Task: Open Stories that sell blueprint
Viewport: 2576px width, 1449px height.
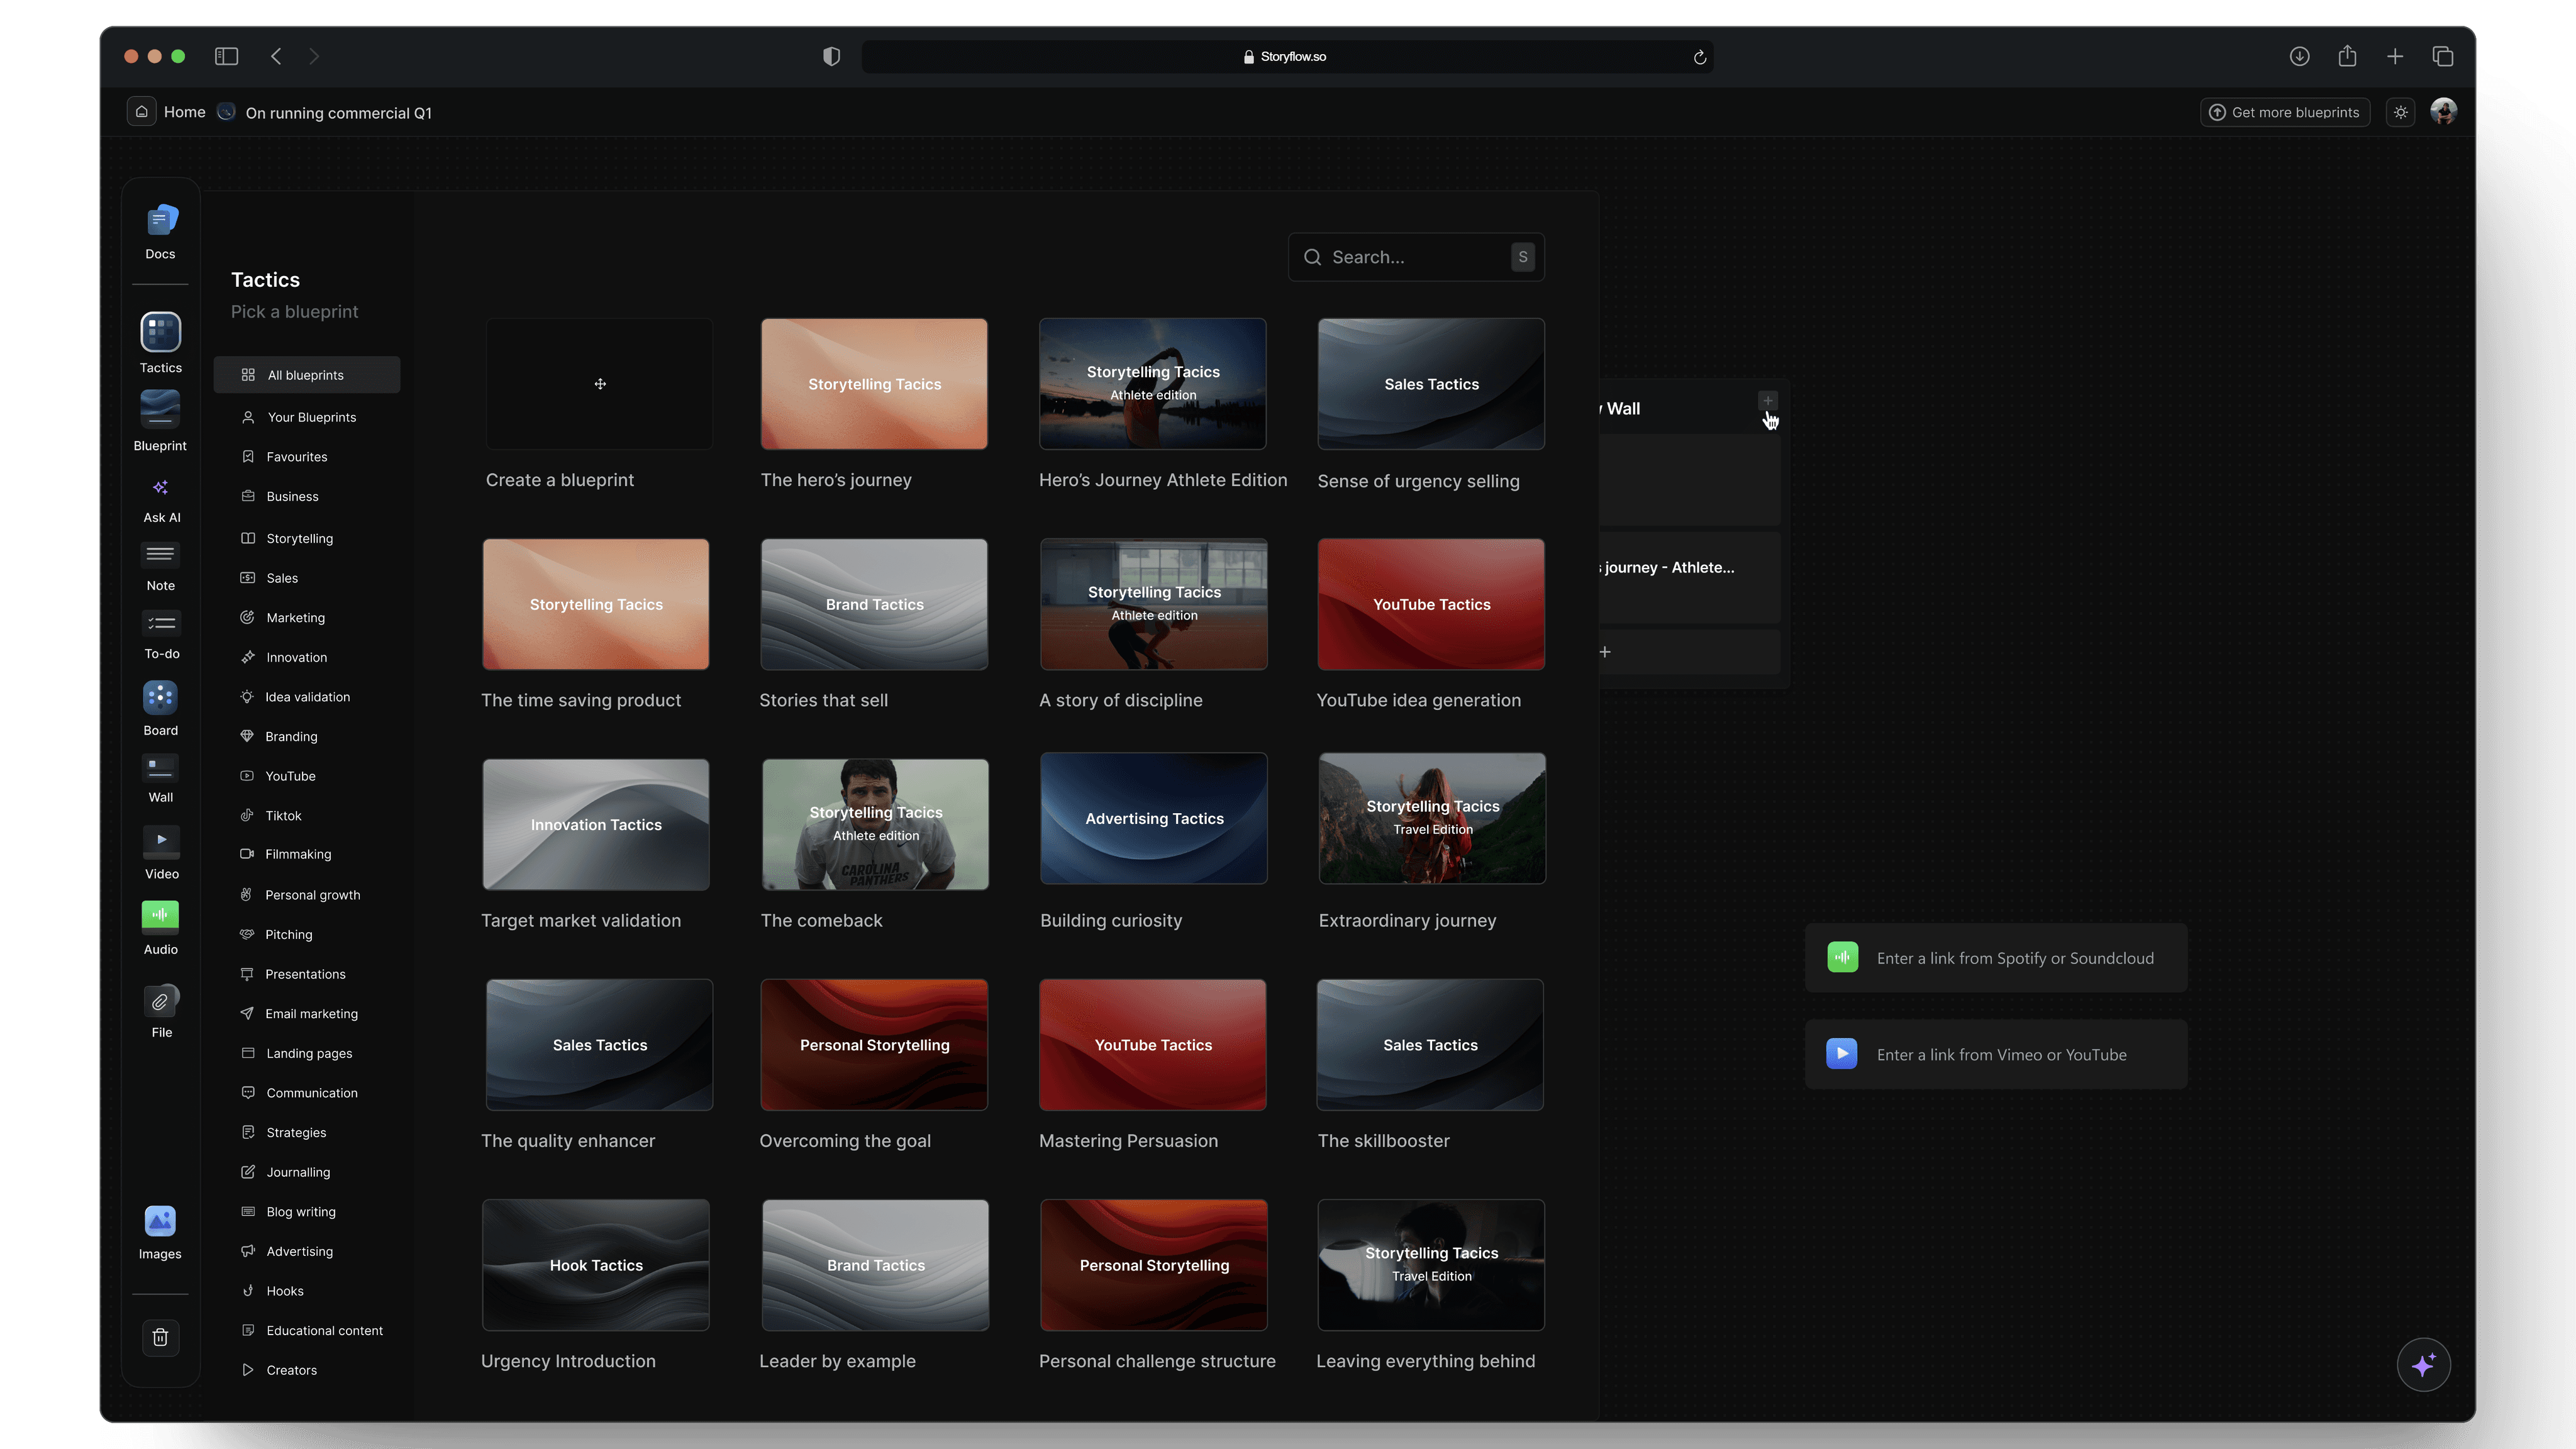Action: tap(874, 604)
